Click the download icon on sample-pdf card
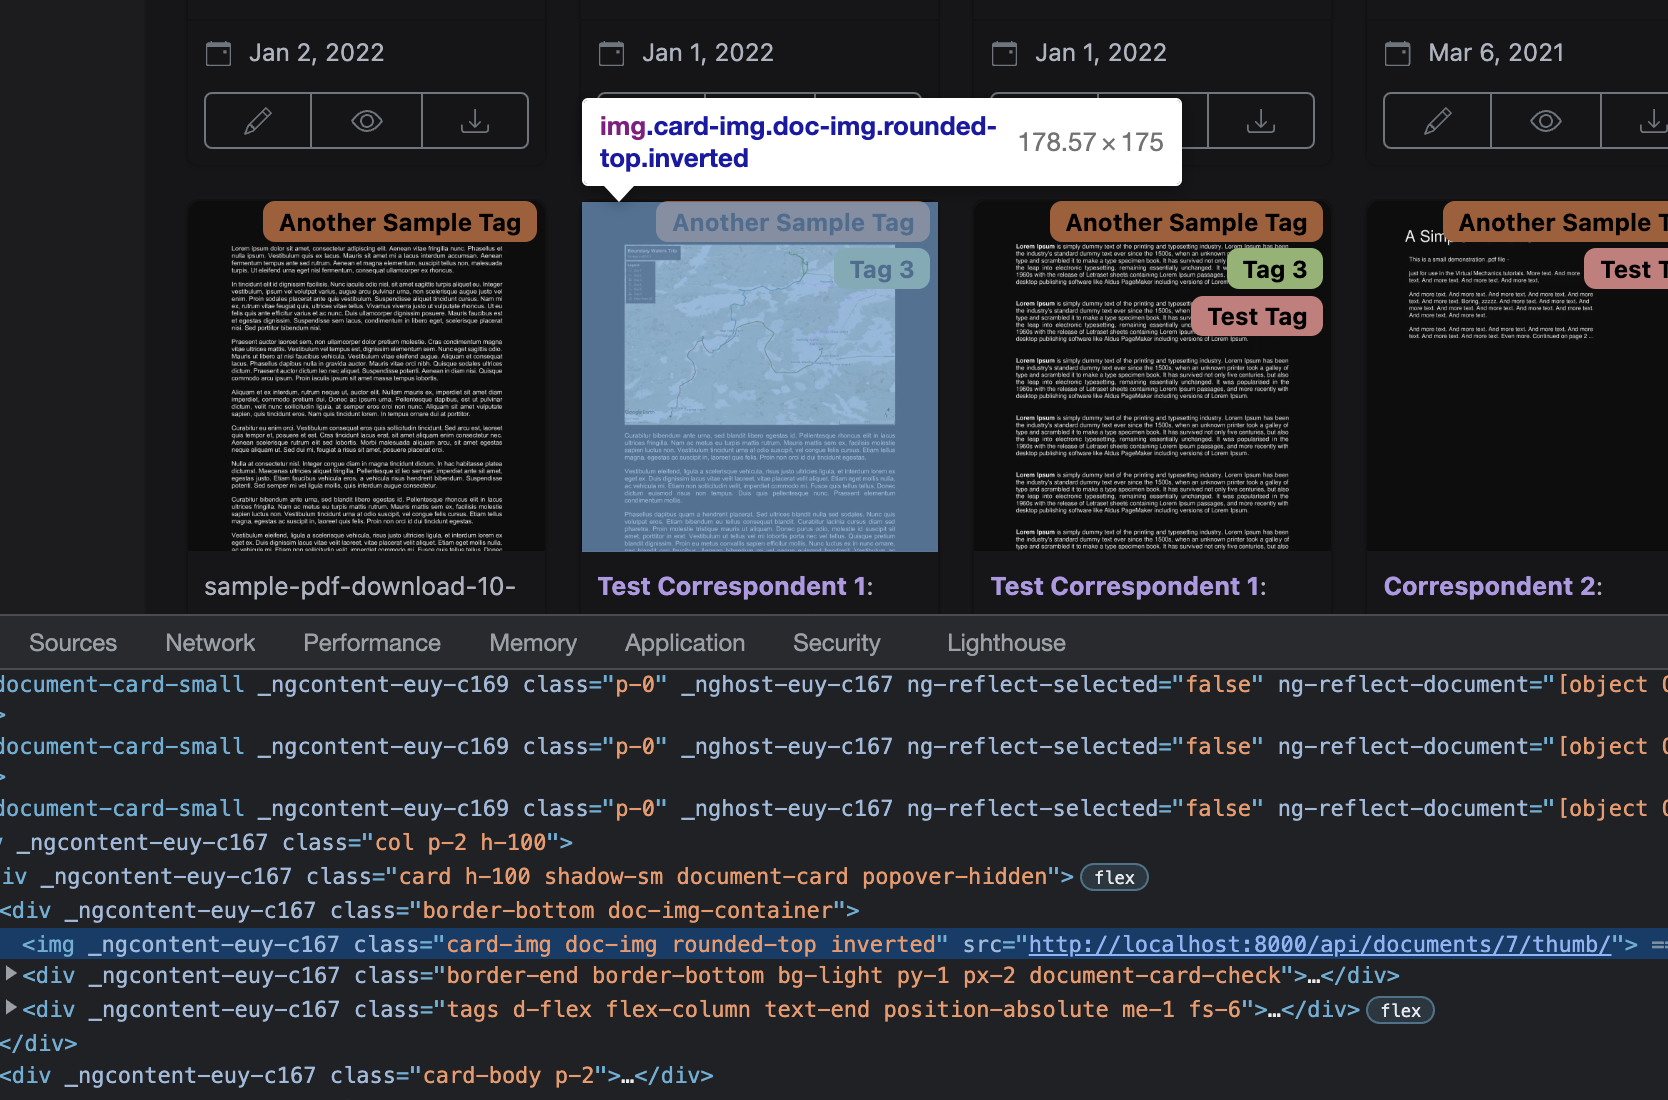Screen dimensions: 1668x1100 click(475, 120)
